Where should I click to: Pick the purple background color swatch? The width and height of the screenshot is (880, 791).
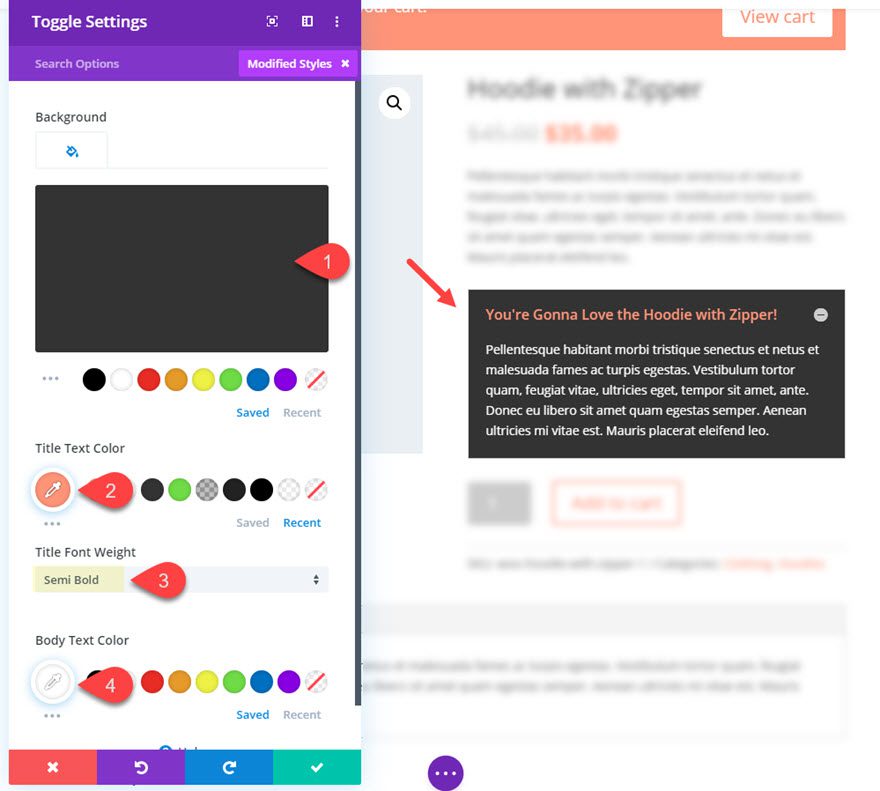click(286, 380)
